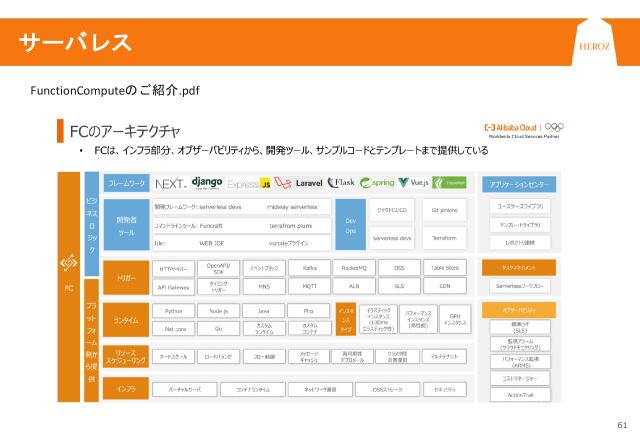640x443 pixels.
Task: Click the サーバレス slide title
Action: 75,42
